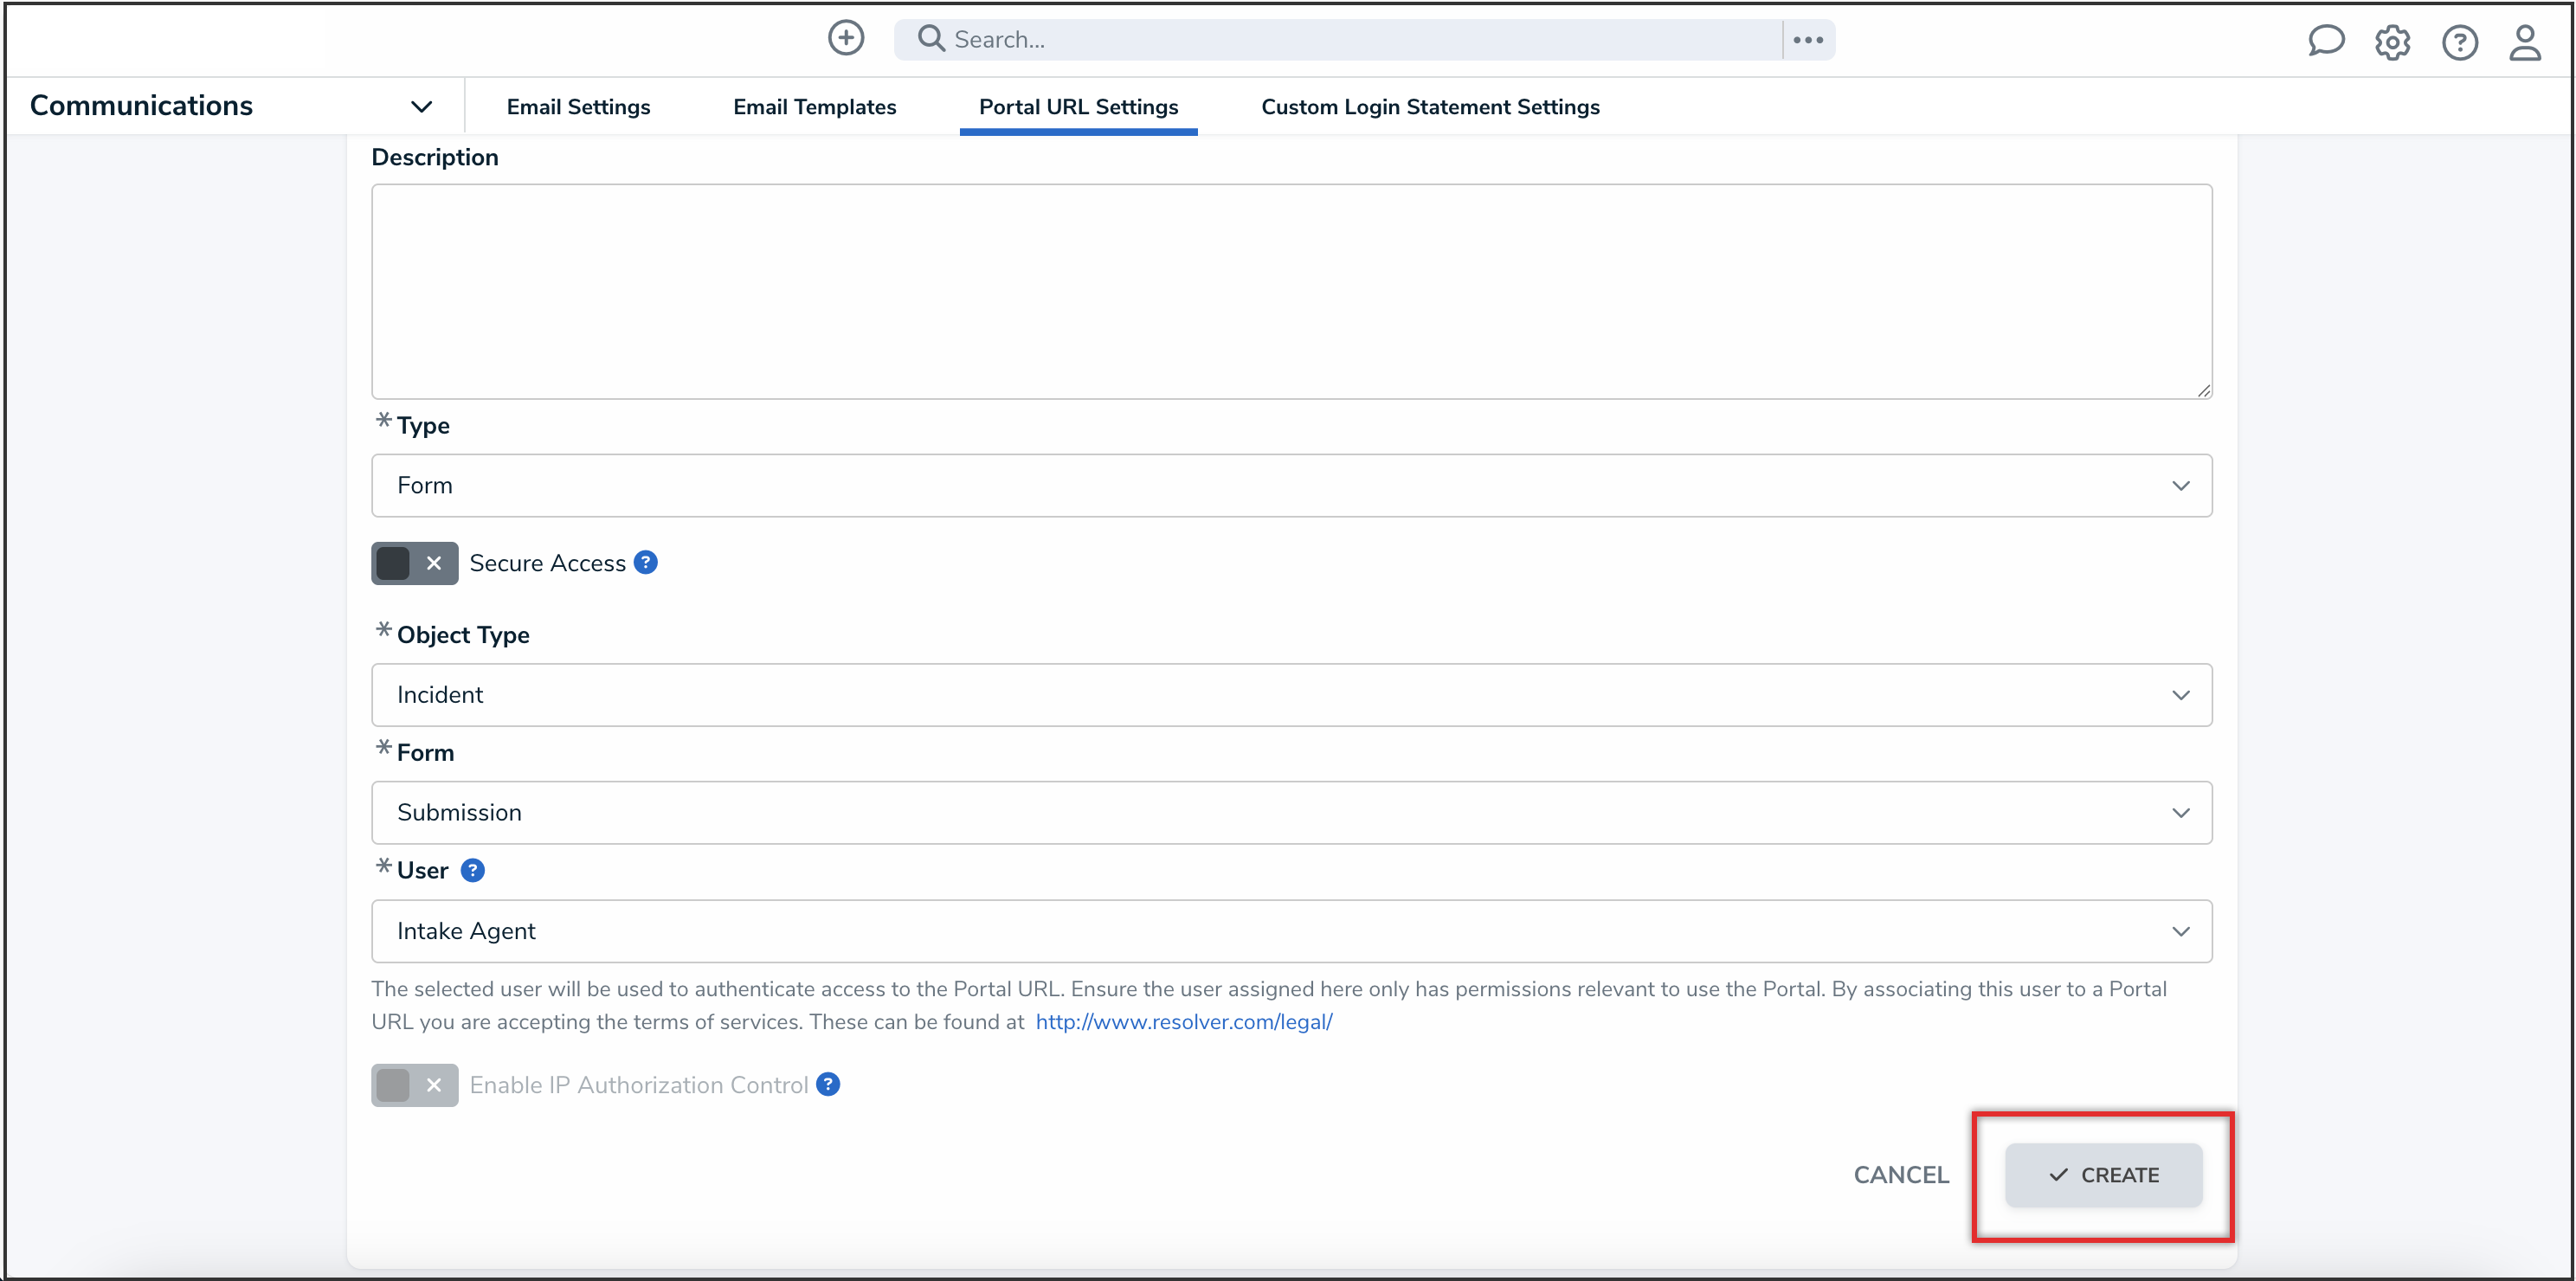Click the User field help icon
Screen dimensions: 2576x1281
(472, 870)
